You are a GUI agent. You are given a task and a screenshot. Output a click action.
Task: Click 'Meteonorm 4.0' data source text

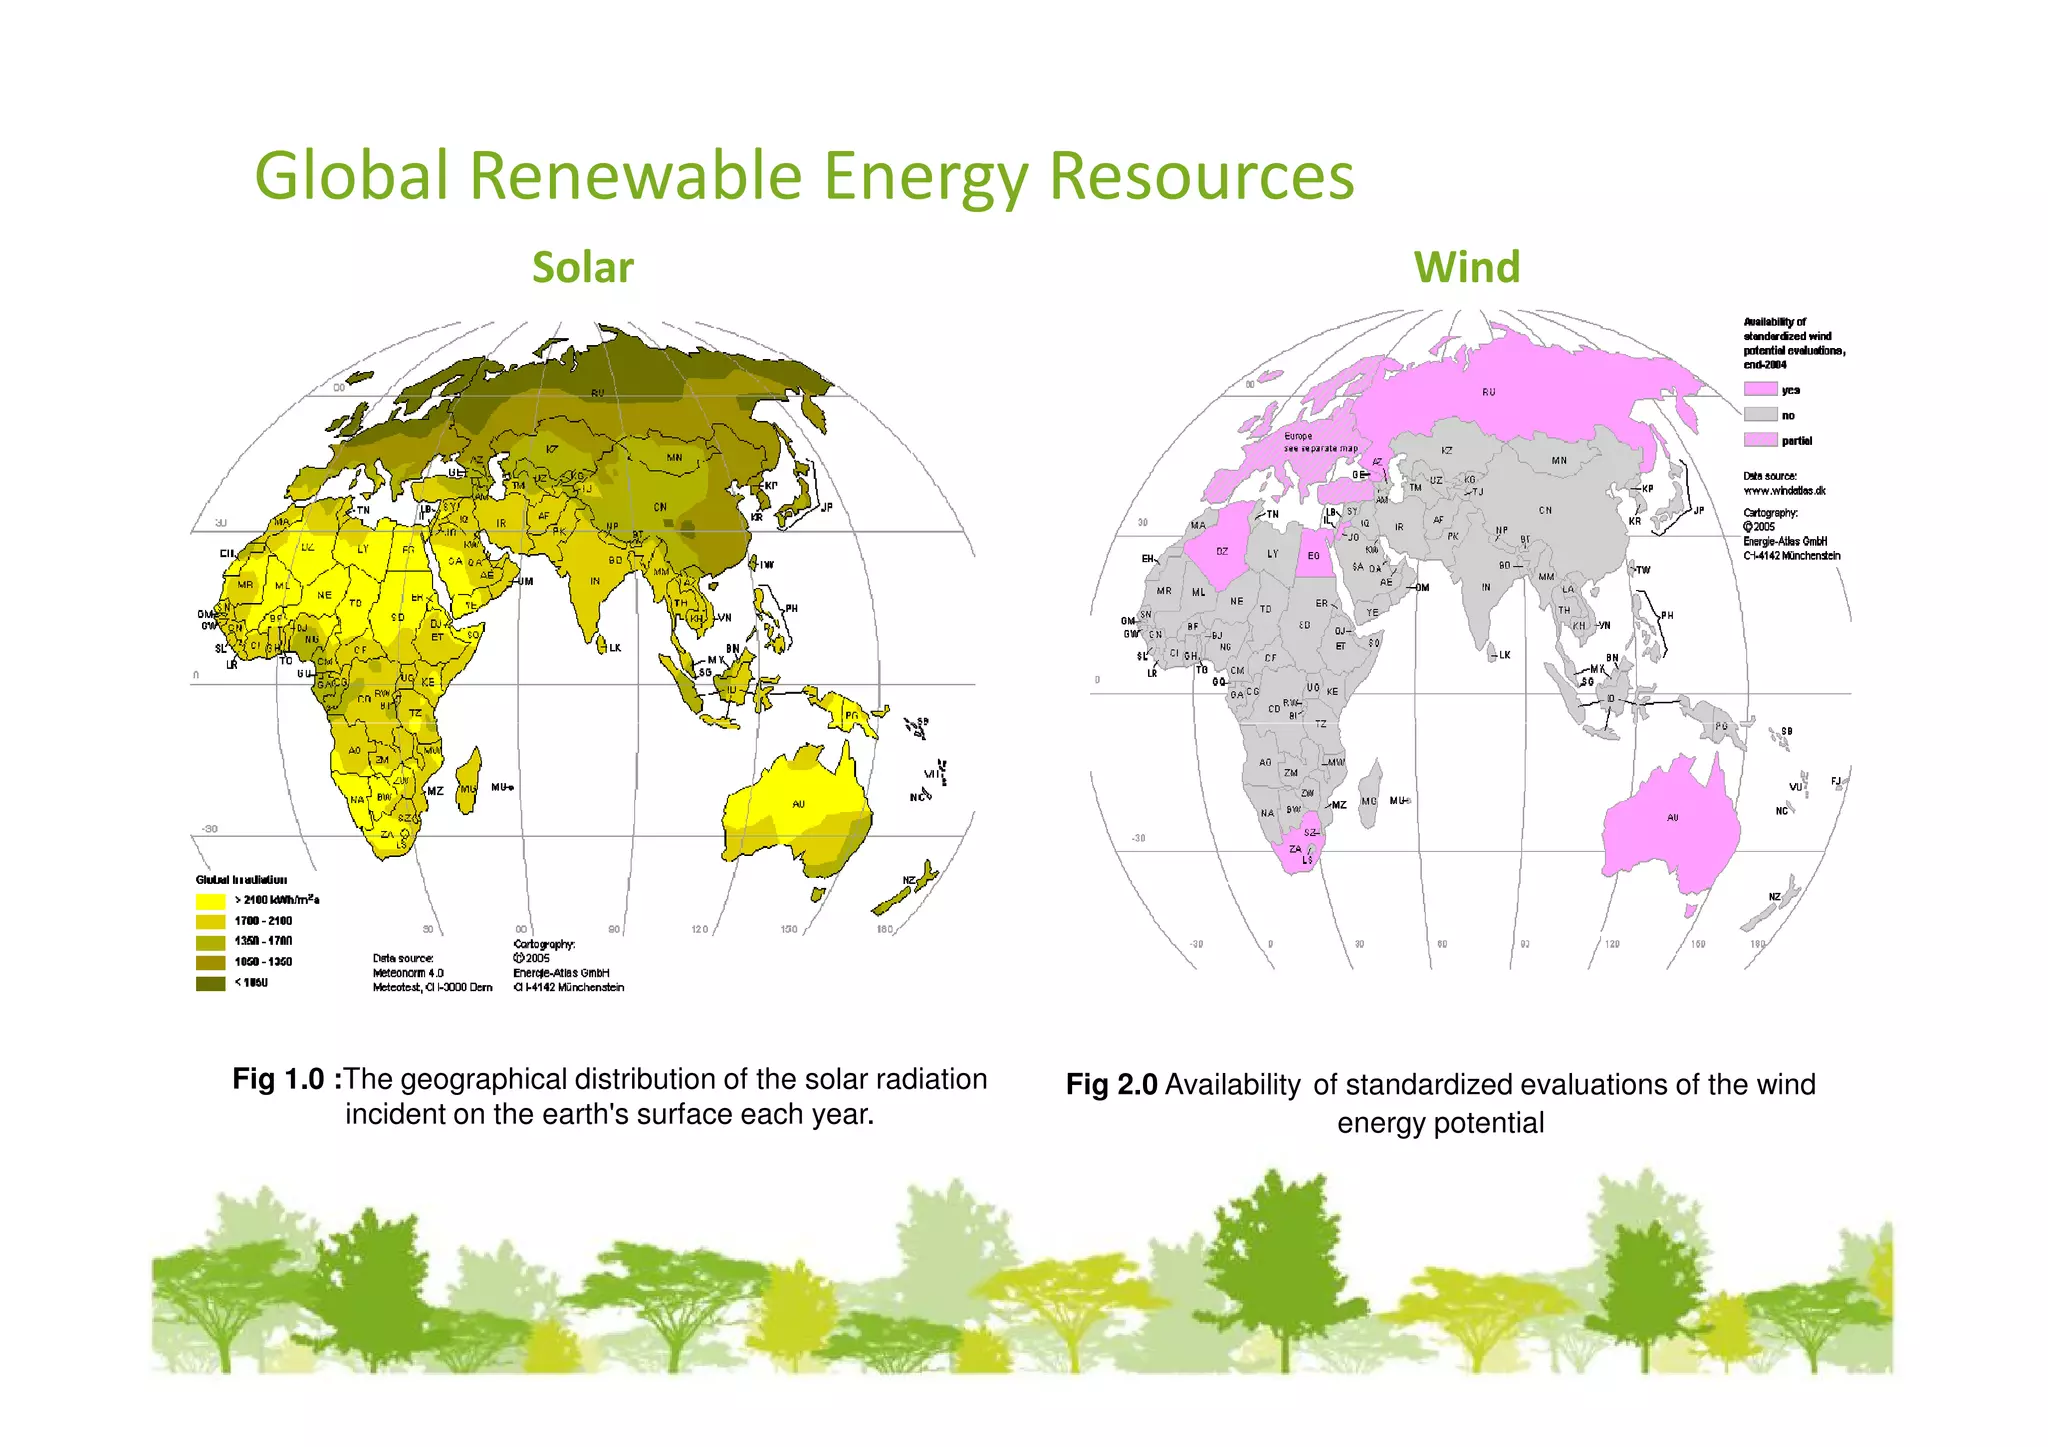point(408,973)
